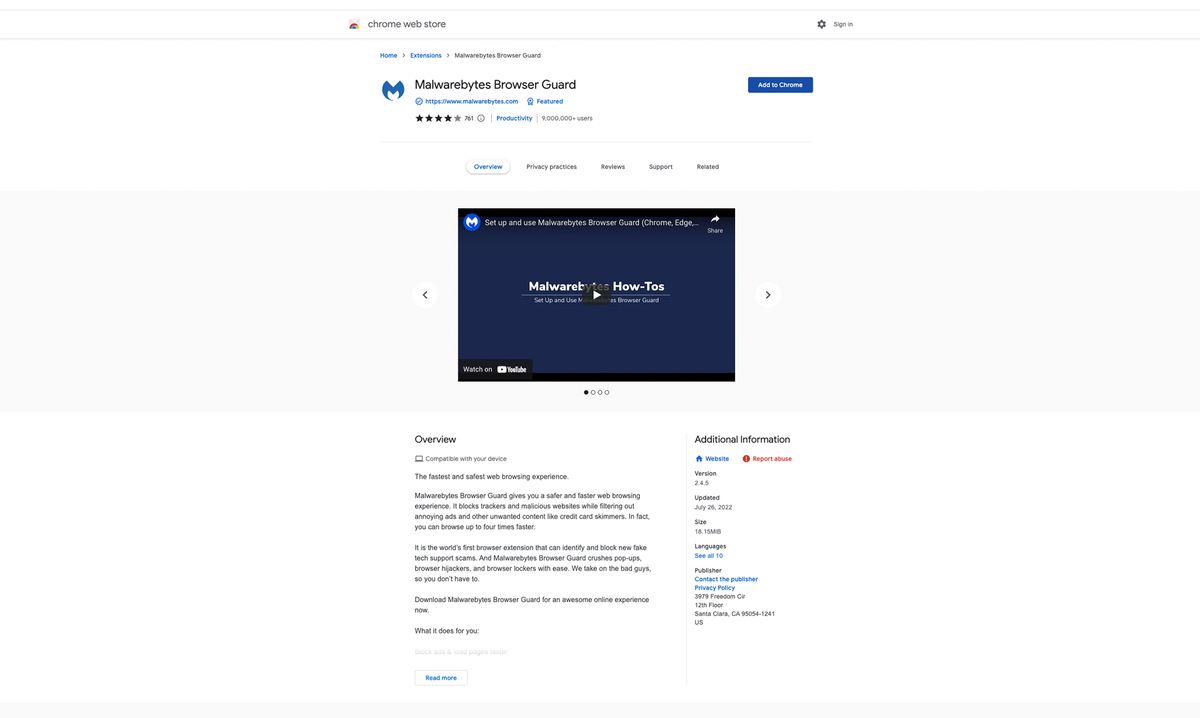Click the video title text

point(592,223)
